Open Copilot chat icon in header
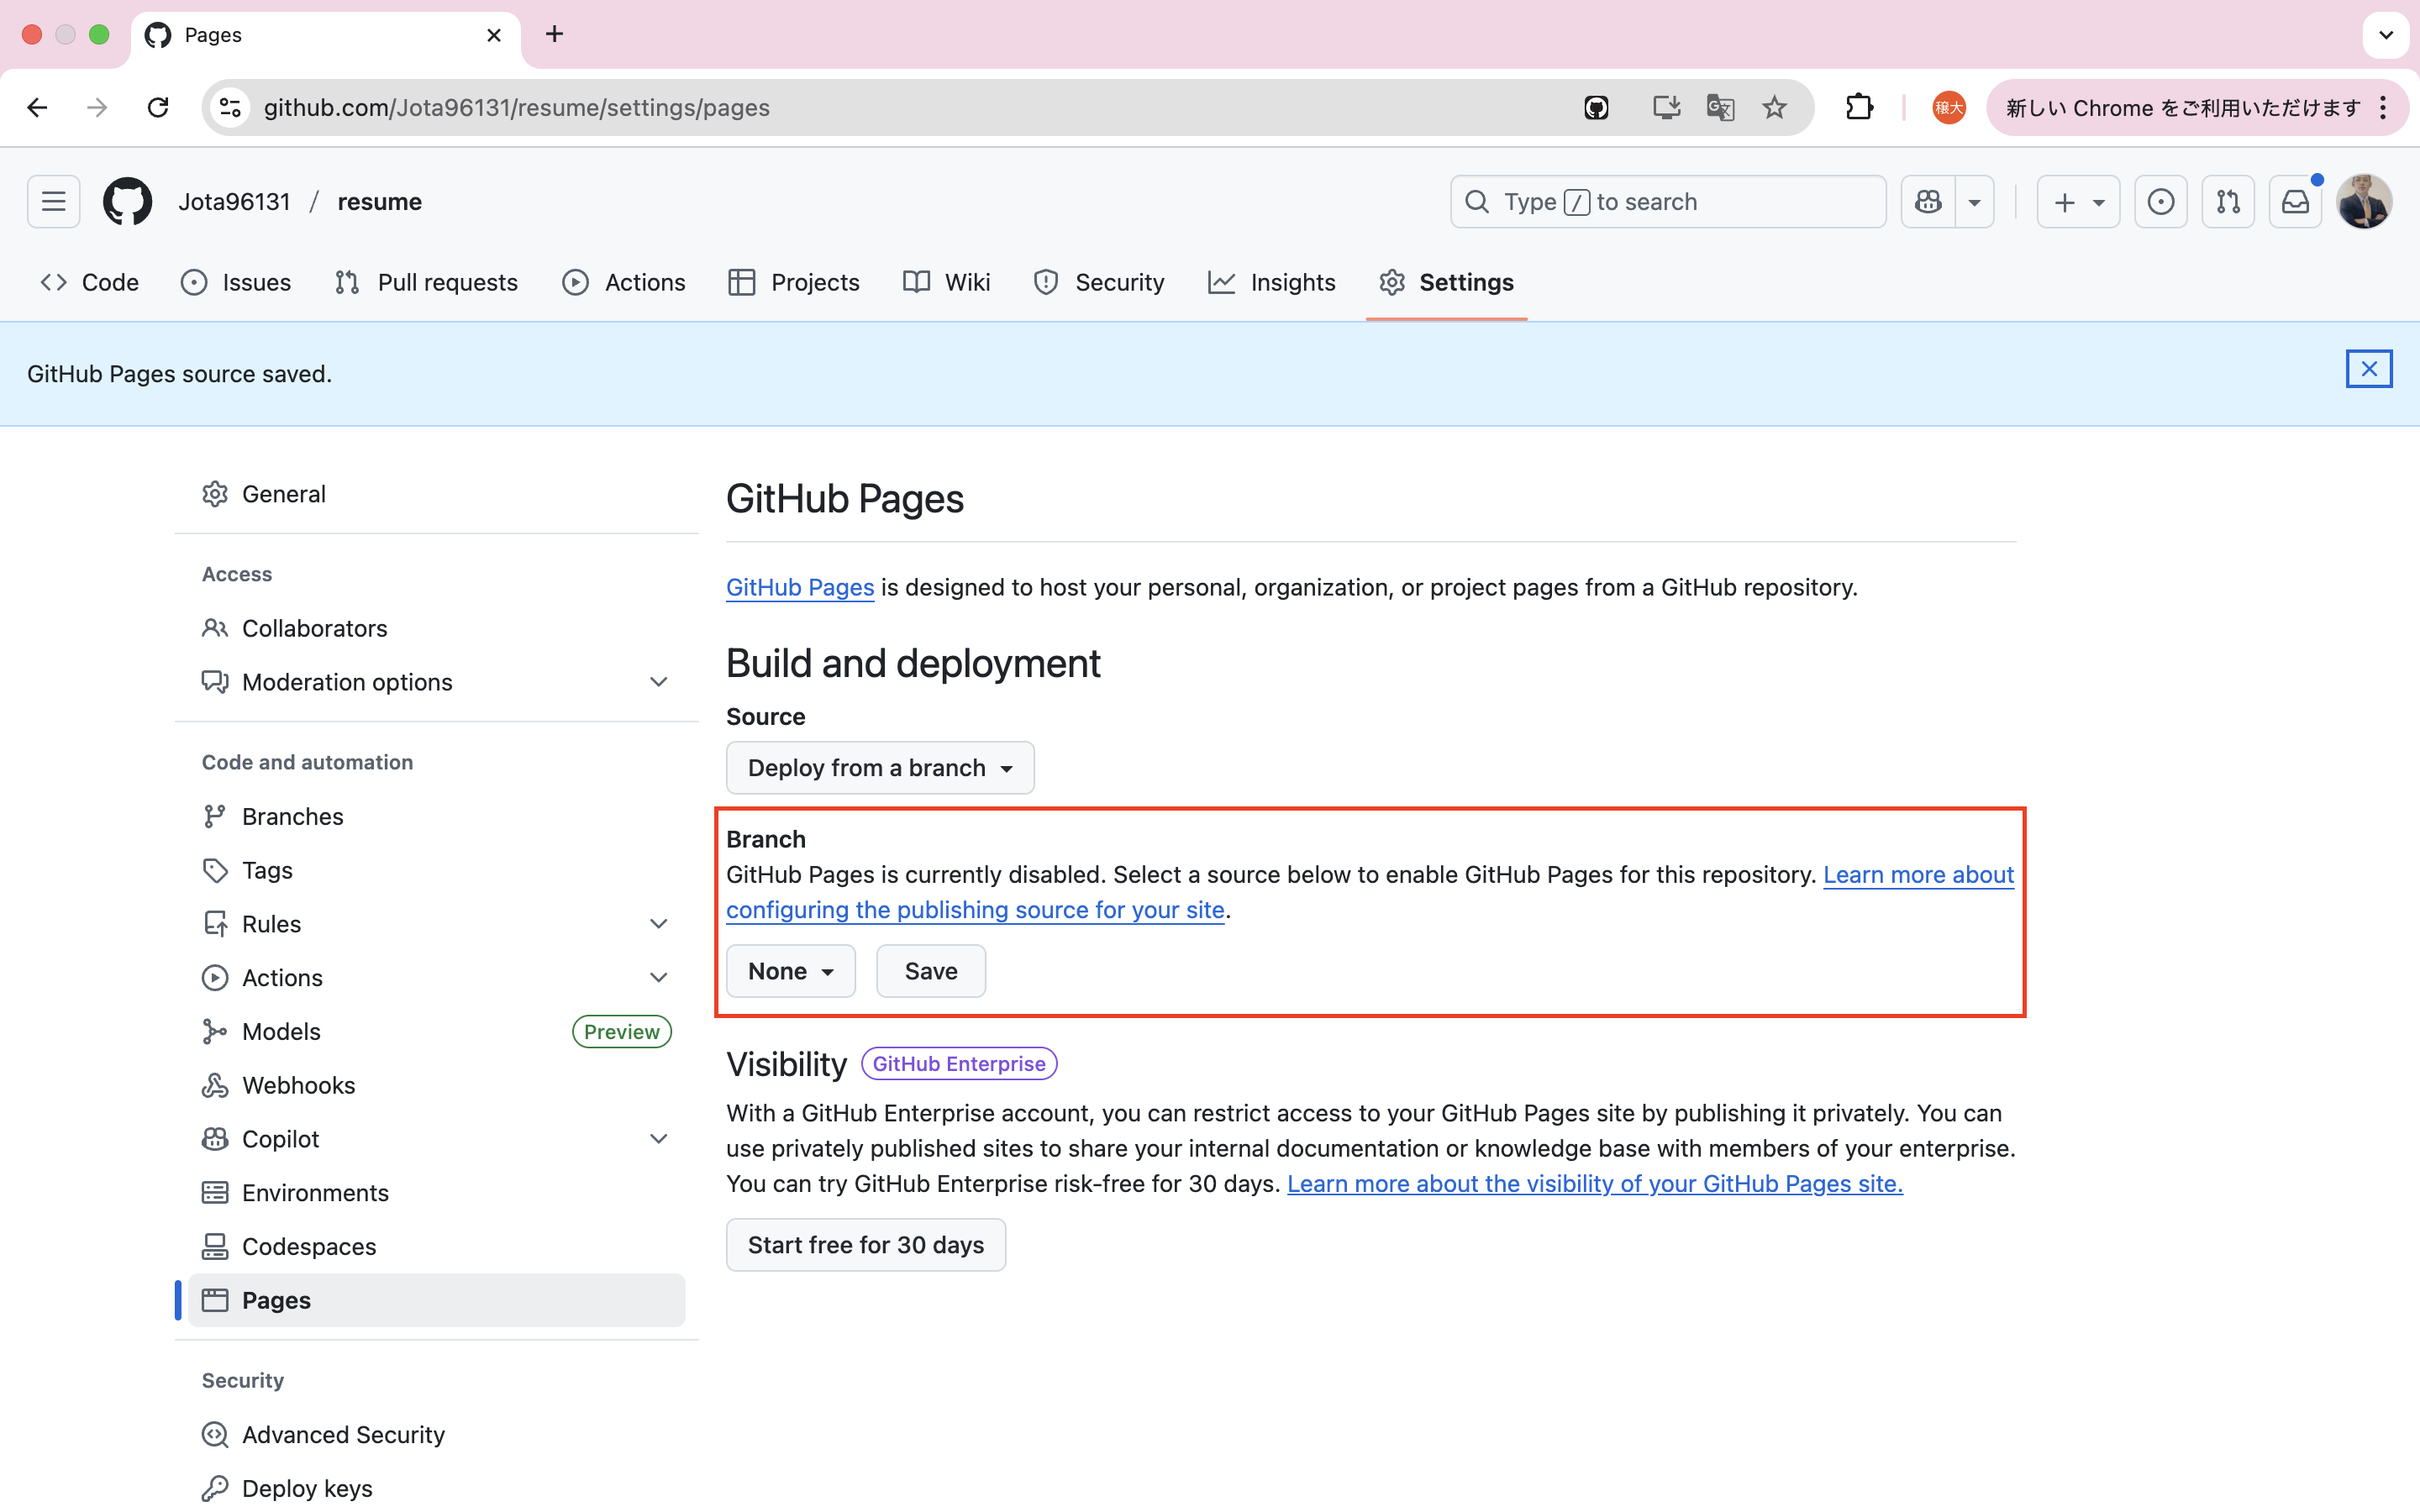 click(1928, 201)
